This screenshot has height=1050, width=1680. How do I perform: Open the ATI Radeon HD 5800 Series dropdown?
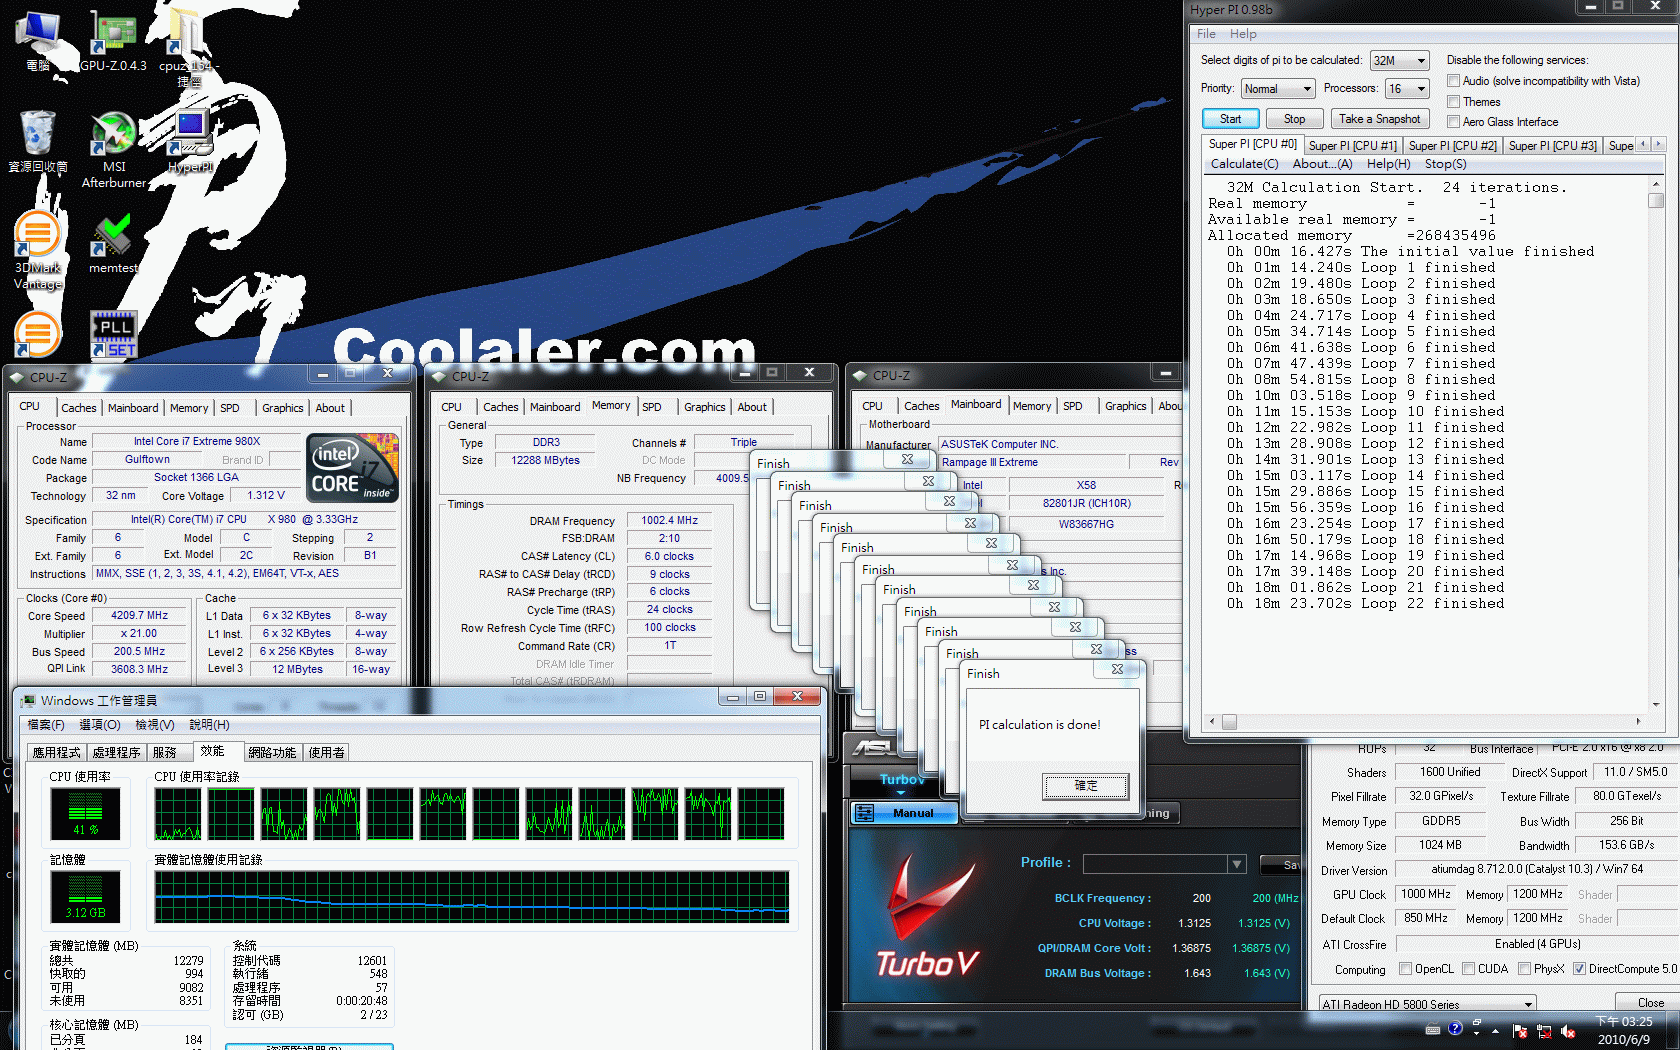1427,1004
